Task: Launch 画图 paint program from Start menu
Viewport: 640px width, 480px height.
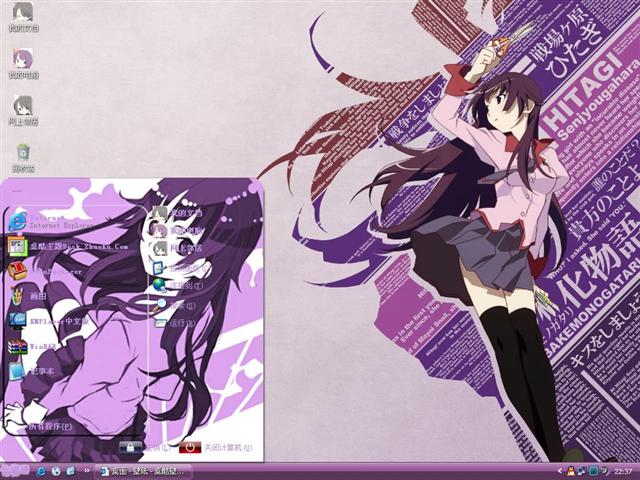Action: [x=28, y=296]
